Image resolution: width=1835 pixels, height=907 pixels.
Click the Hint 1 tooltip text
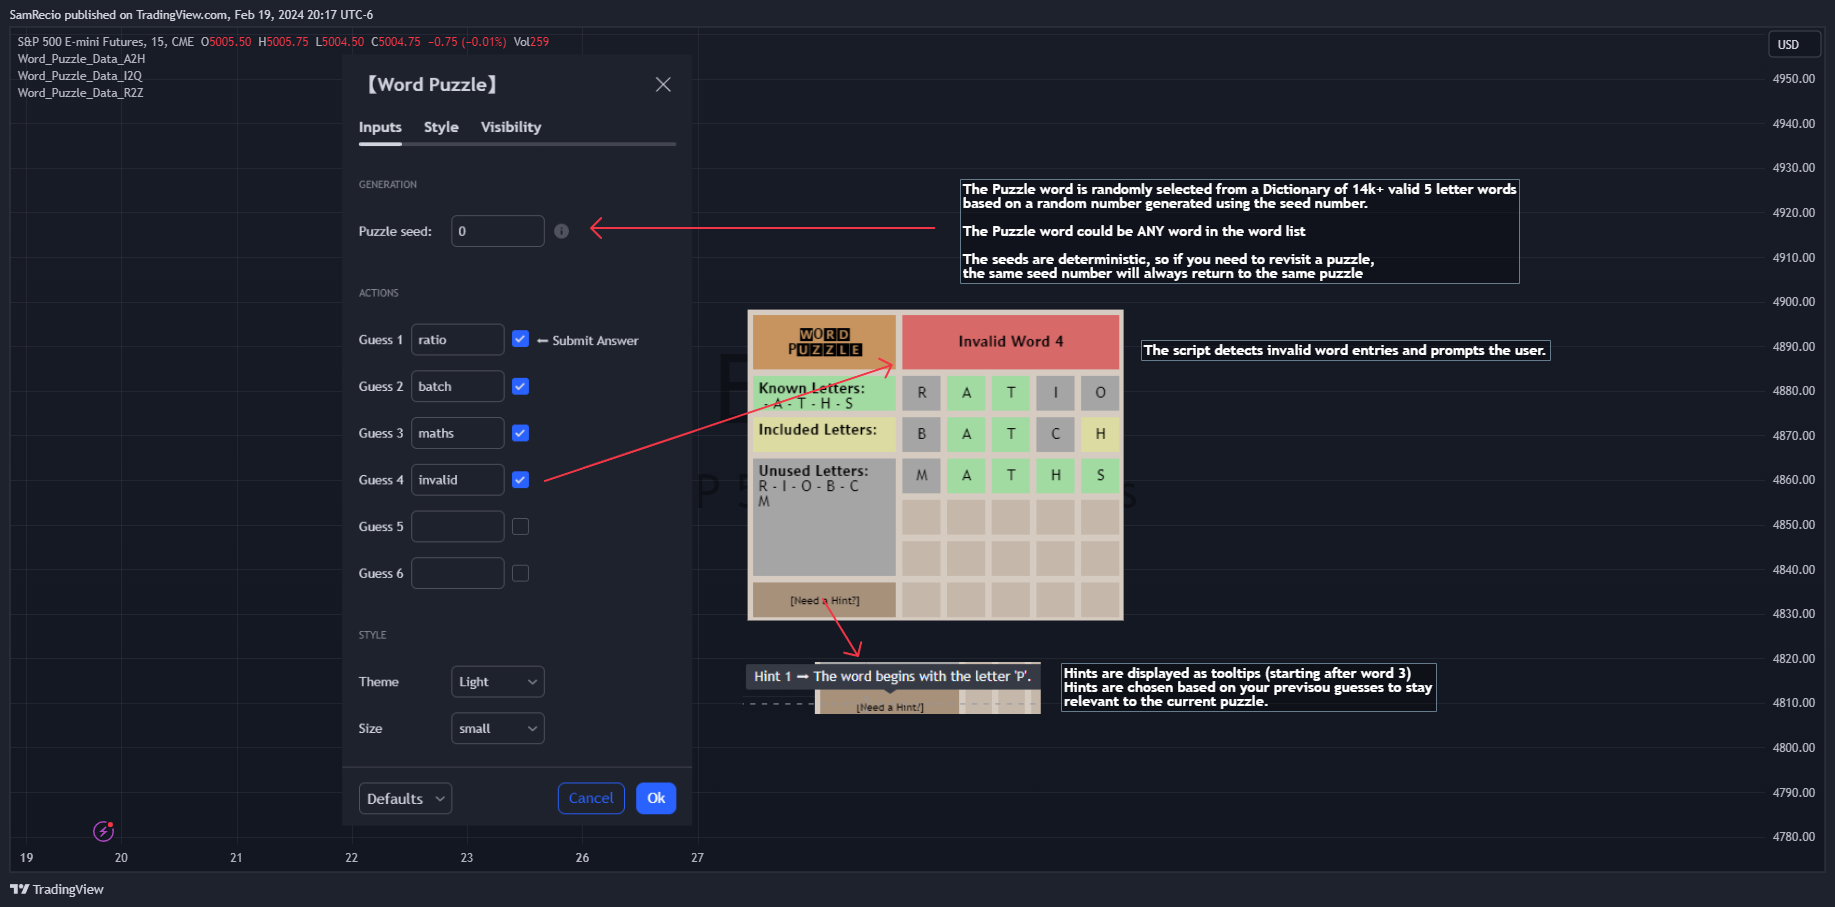[893, 677]
